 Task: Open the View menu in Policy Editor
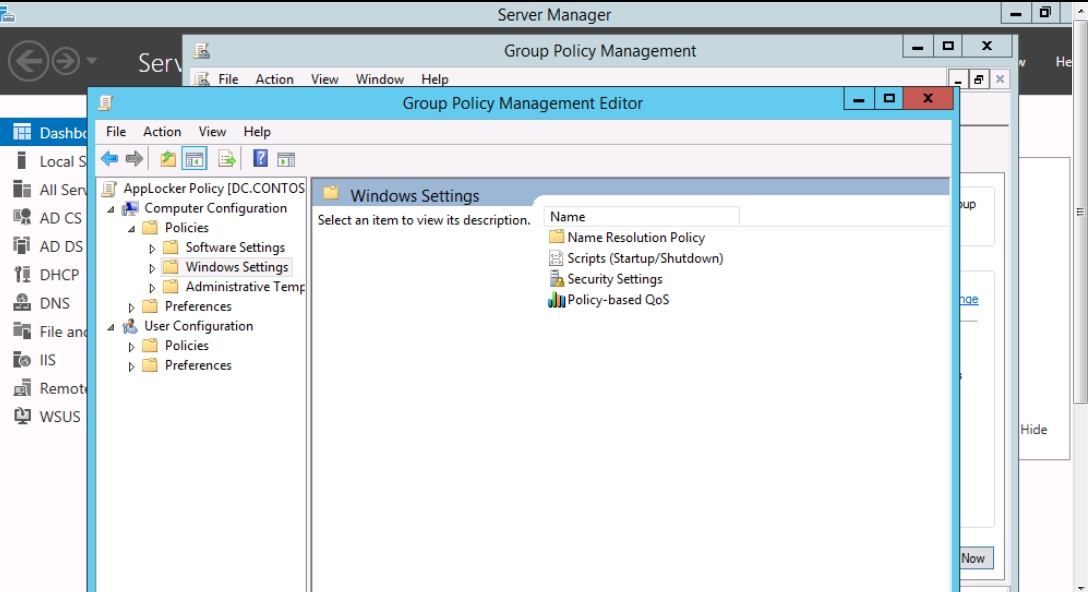(212, 131)
